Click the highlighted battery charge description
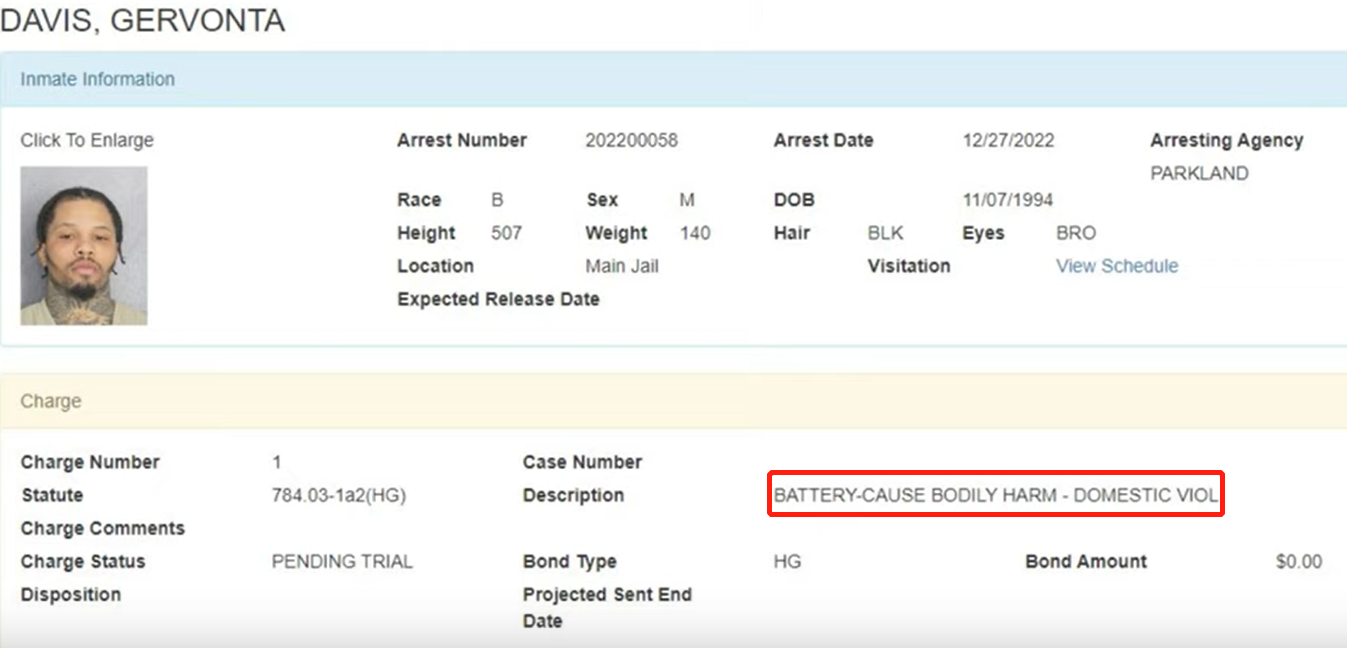The width and height of the screenshot is (1347, 648). click(x=995, y=495)
